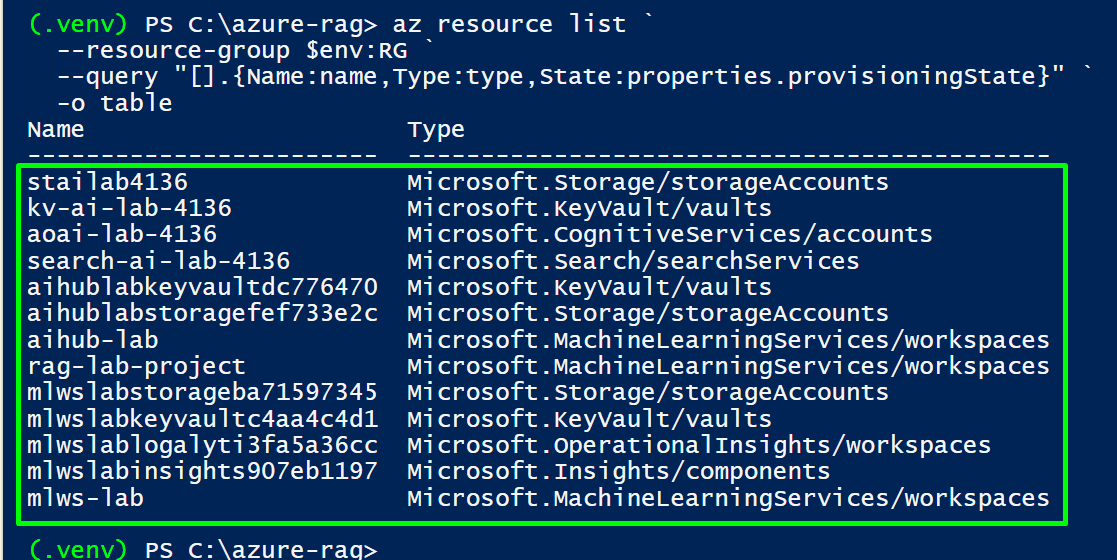Click the aoai-lab-4136 resource name
Screen dimensions: 1117x560
(123, 234)
